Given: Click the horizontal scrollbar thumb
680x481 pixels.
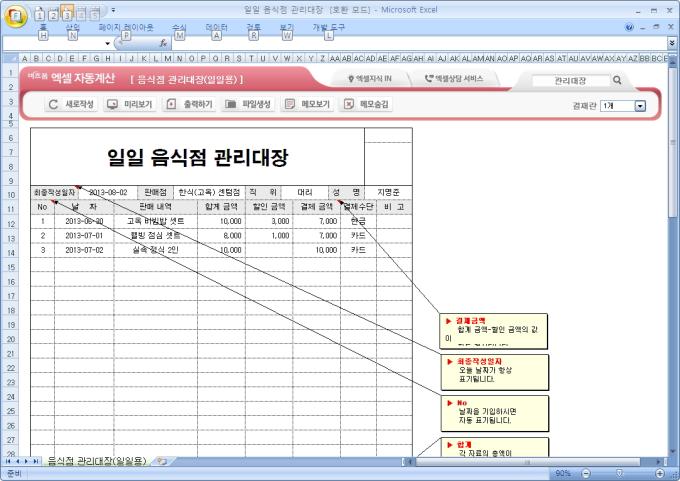Looking at the screenshot, I should pyautogui.click(x=528, y=462).
